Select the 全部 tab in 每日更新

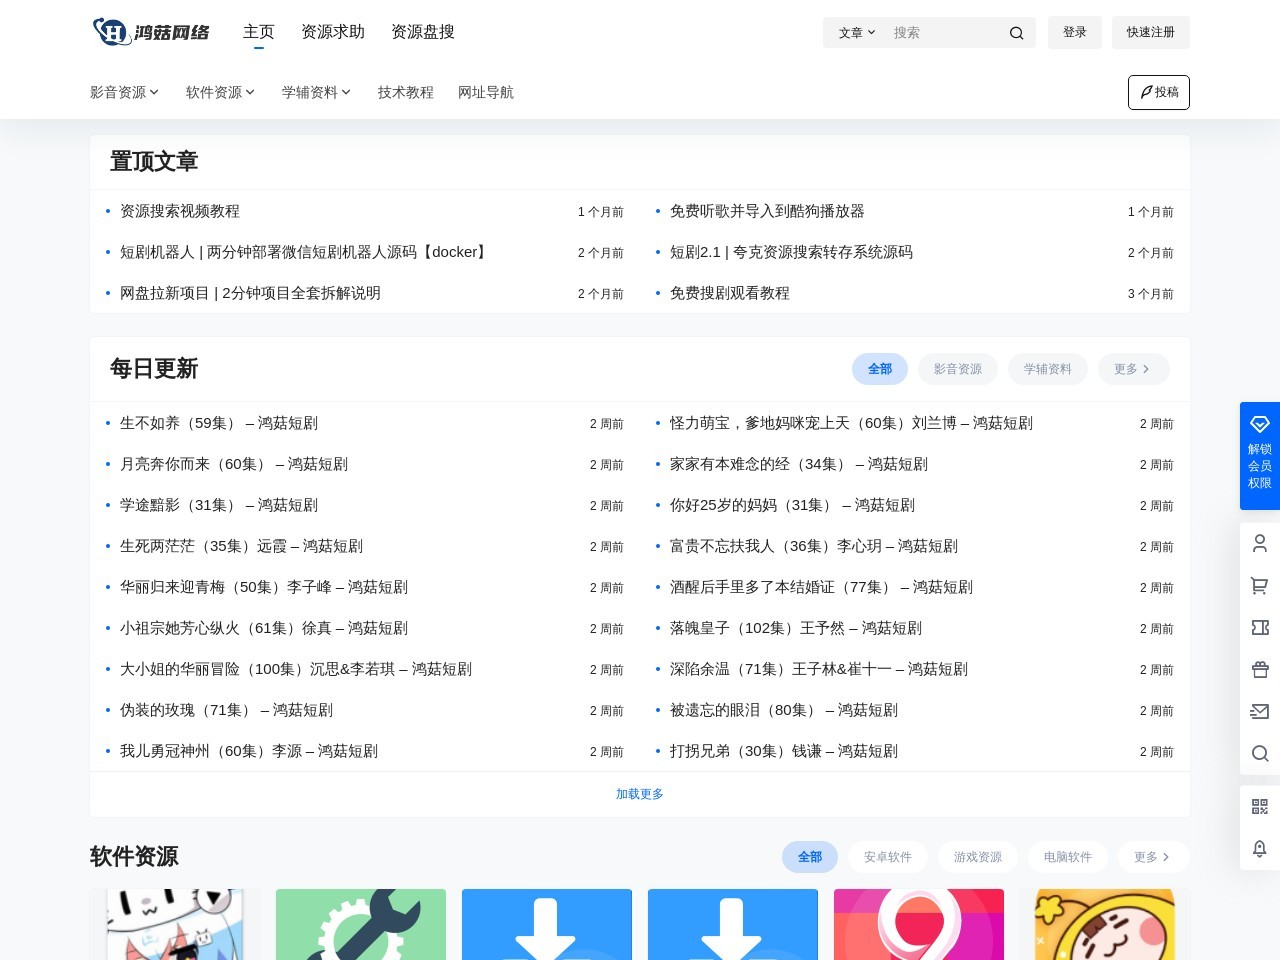click(880, 369)
